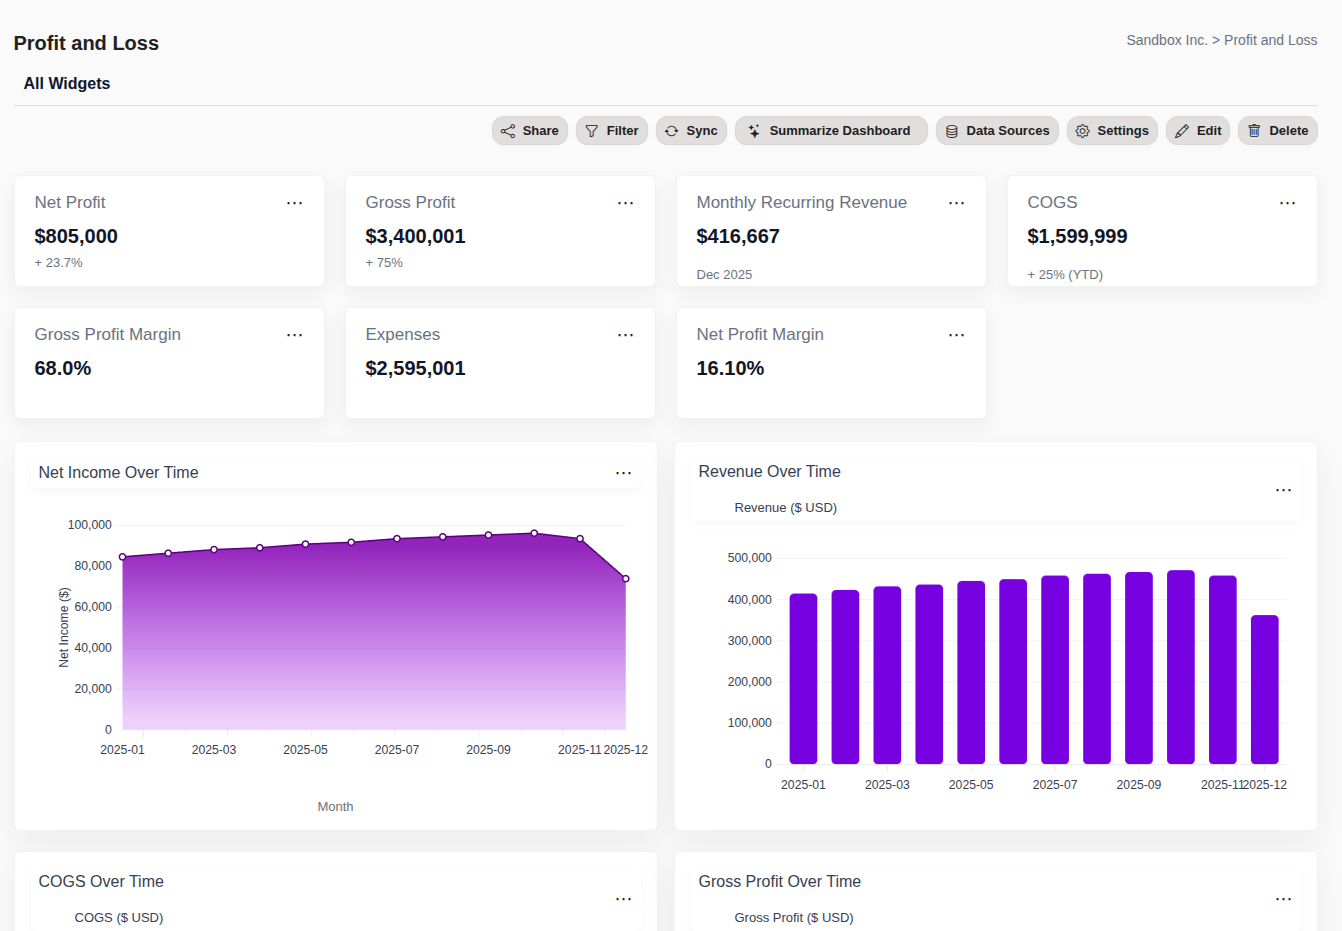Image resolution: width=1342 pixels, height=931 pixels.
Task: Click the Profit and Loss page heading
Action: [86, 43]
